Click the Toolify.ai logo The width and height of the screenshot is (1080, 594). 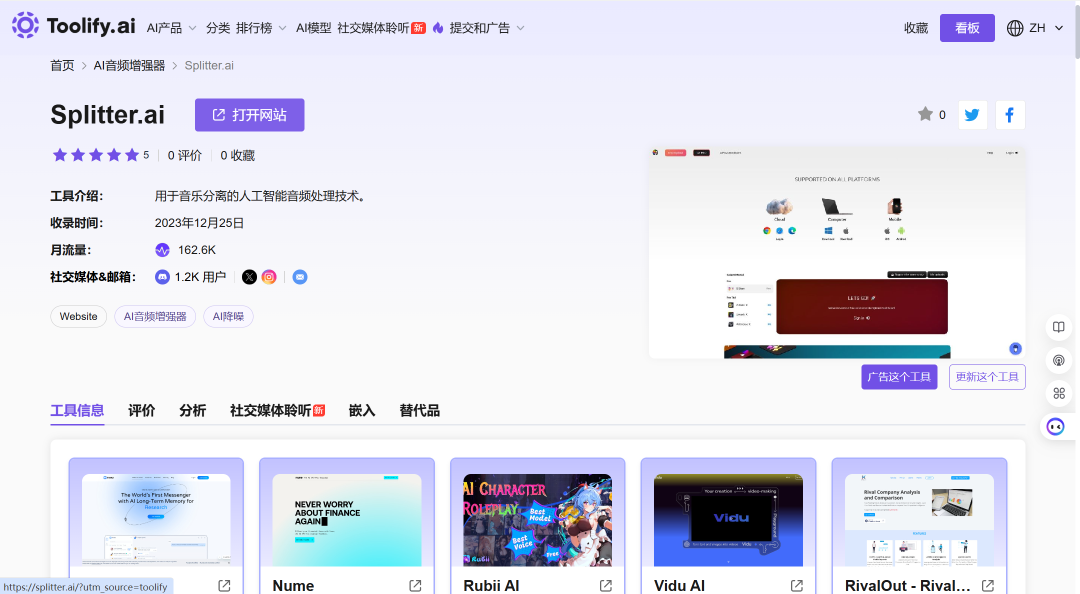click(x=74, y=26)
